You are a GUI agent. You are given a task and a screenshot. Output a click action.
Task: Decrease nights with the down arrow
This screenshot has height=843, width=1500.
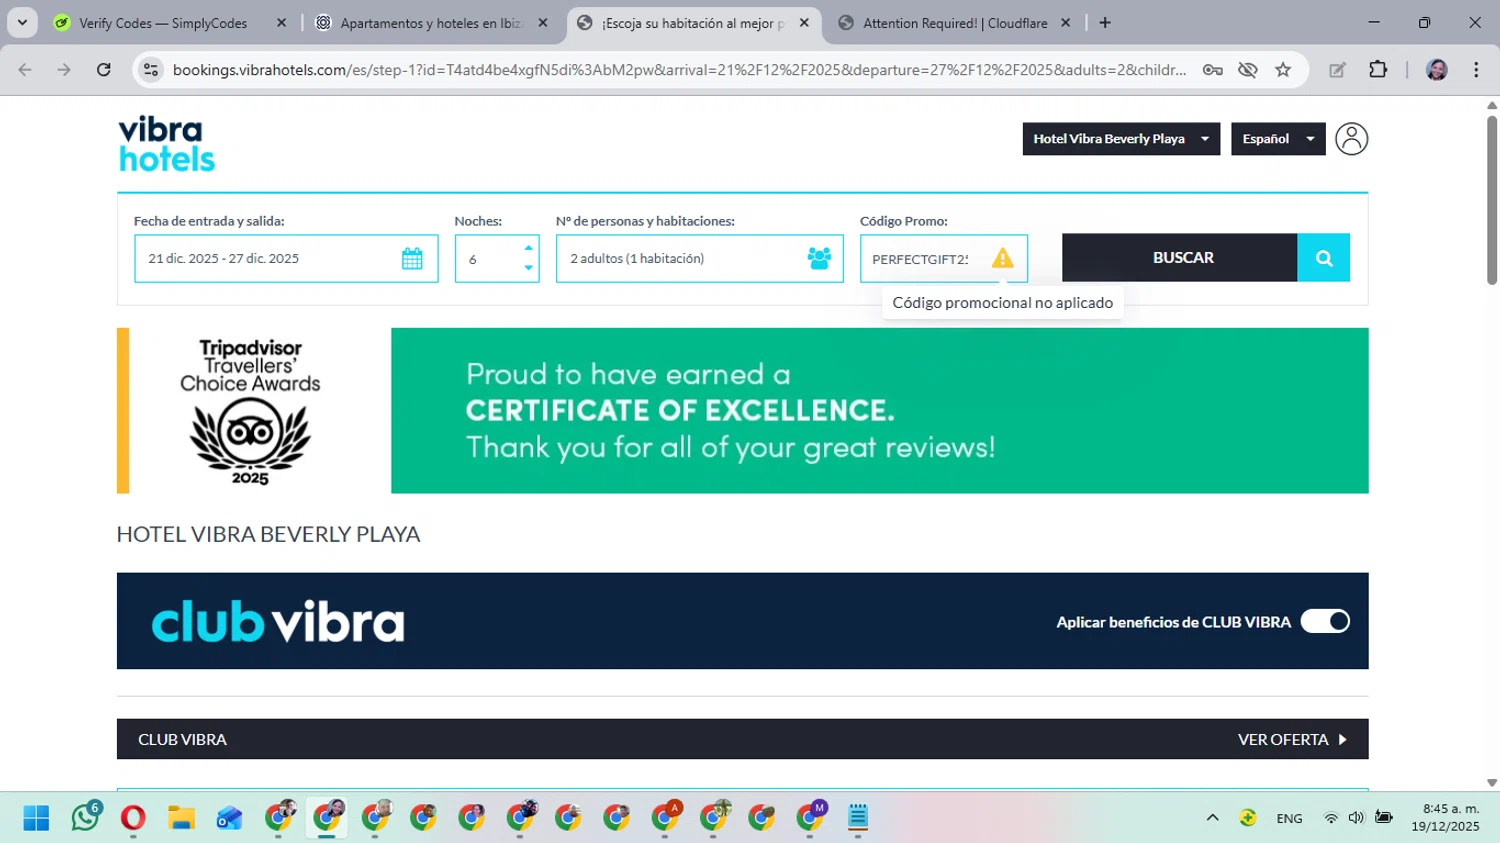(528, 268)
